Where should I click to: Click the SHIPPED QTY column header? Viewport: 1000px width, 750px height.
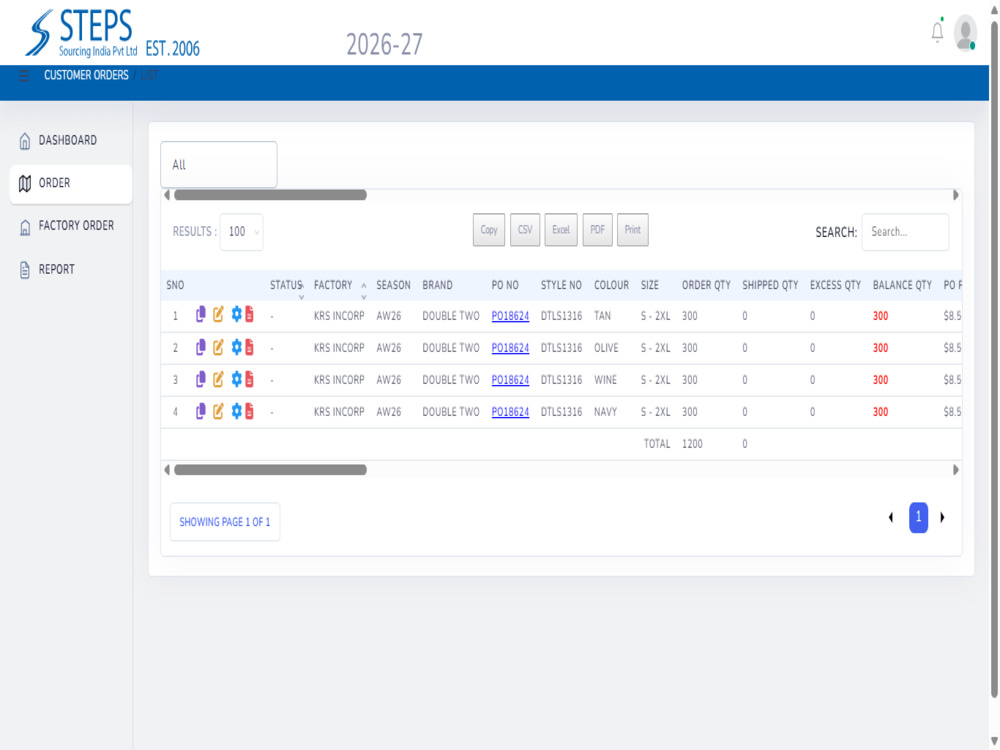point(770,285)
